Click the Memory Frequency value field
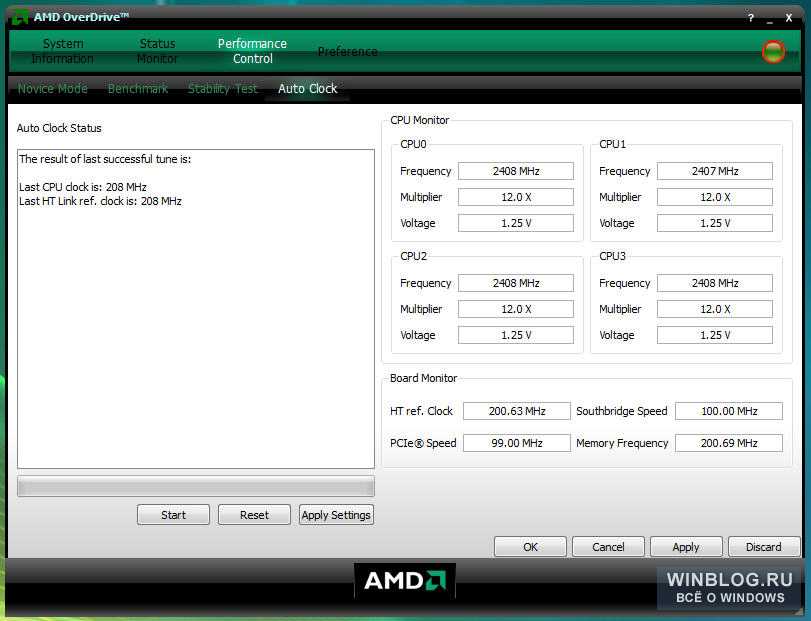This screenshot has width=811, height=621. tap(729, 443)
